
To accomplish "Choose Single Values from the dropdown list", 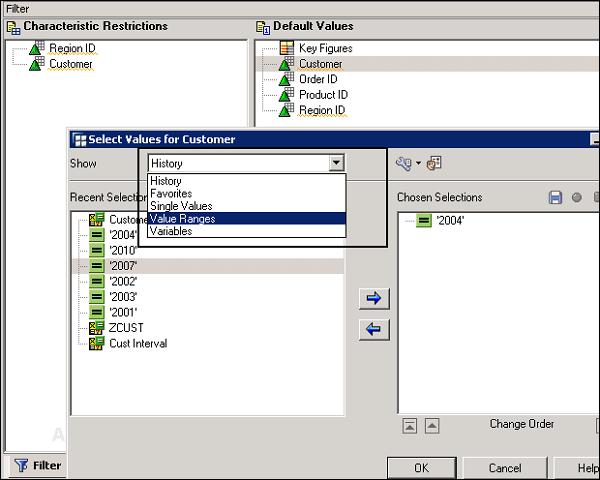I will 247,206.
